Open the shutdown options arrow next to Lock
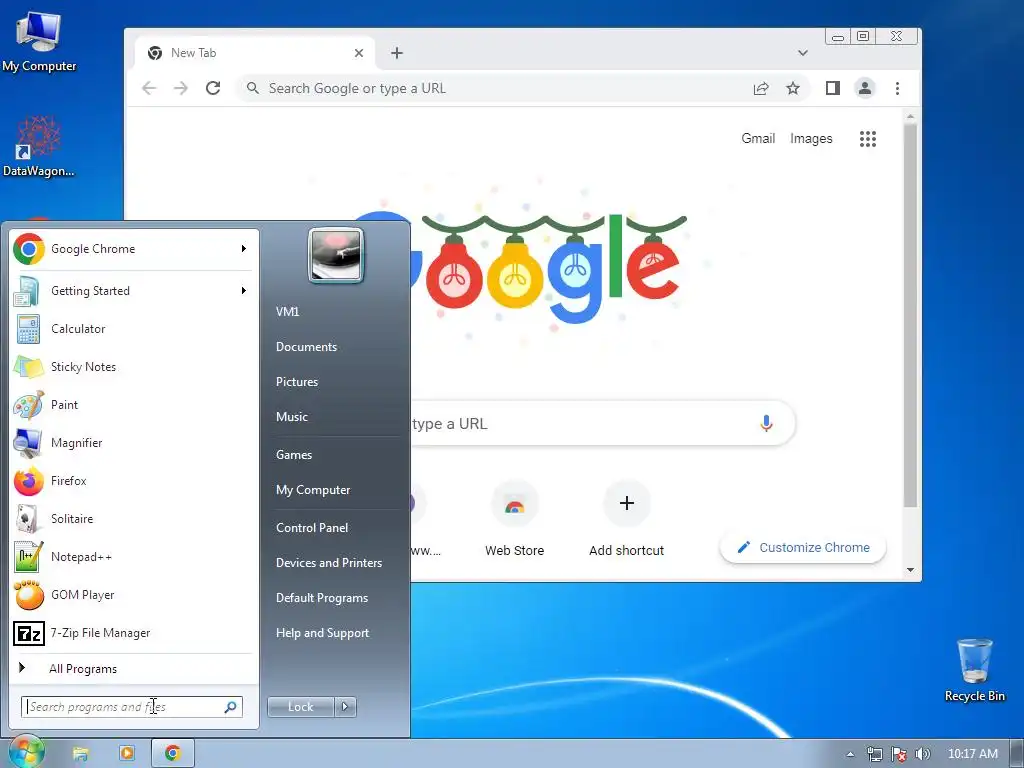The width and height of the screenshot is (1024, 768). (x=345, y=707)
